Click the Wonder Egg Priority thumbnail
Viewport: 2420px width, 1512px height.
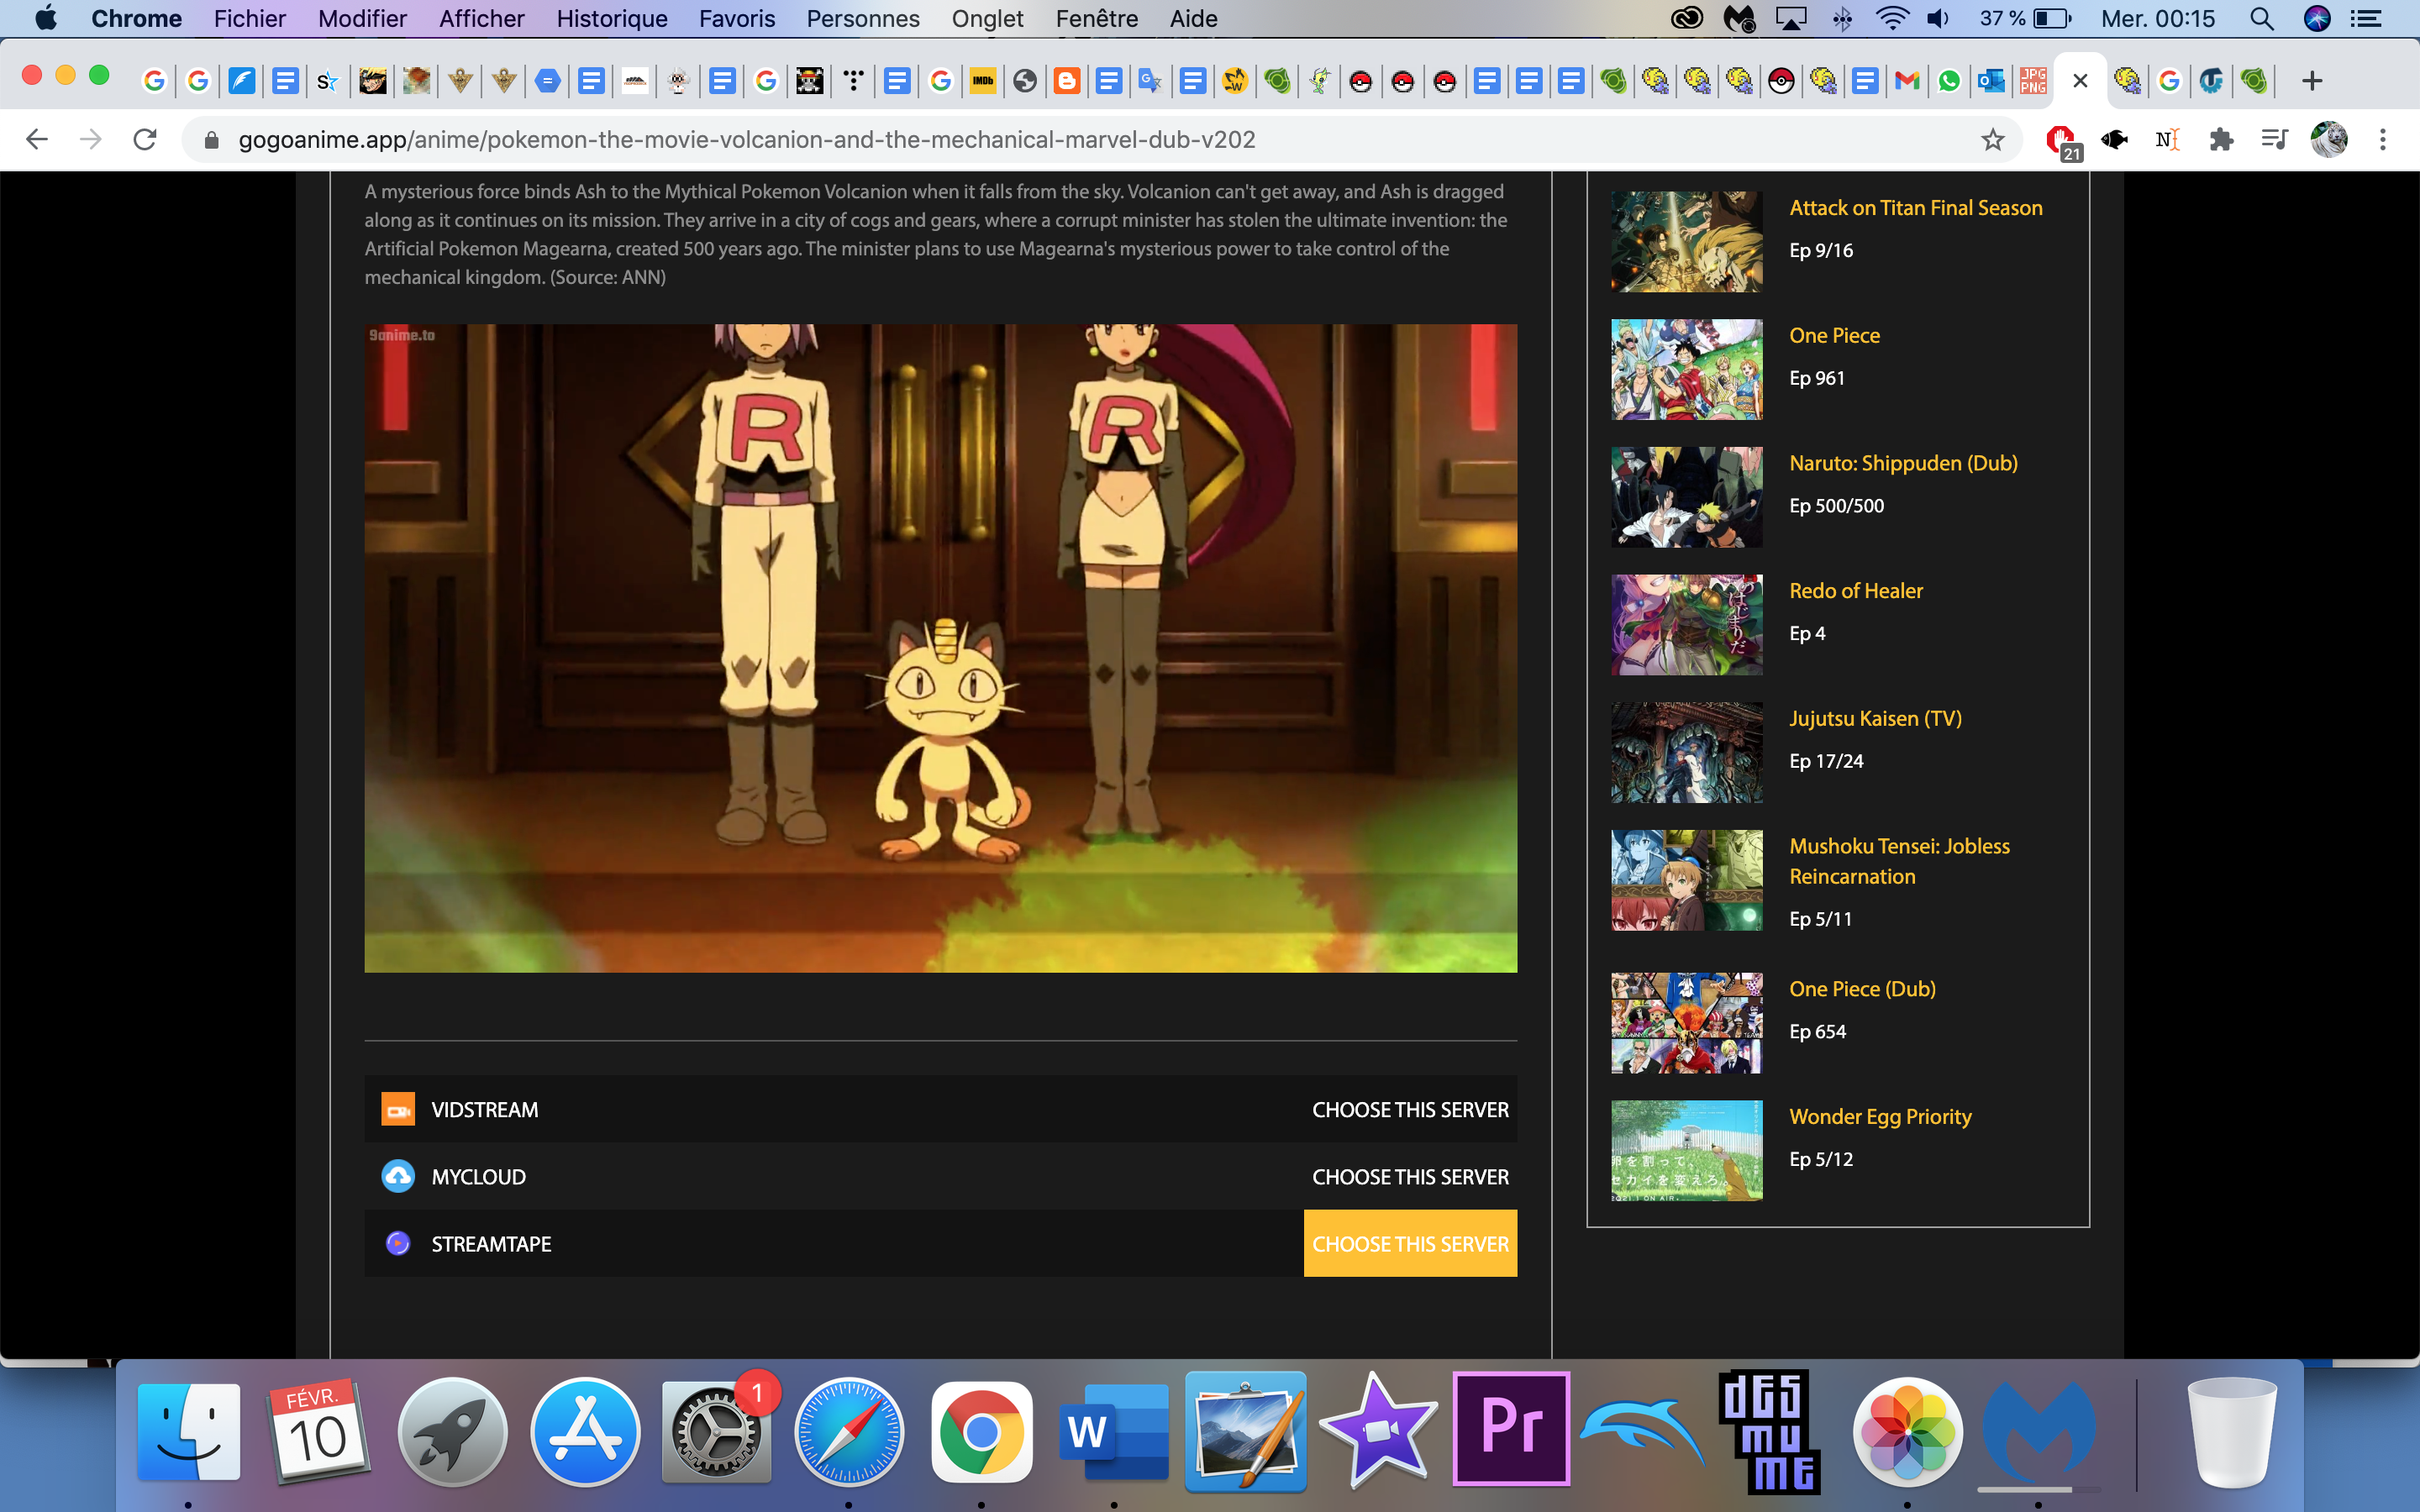coord(1686,1150)
